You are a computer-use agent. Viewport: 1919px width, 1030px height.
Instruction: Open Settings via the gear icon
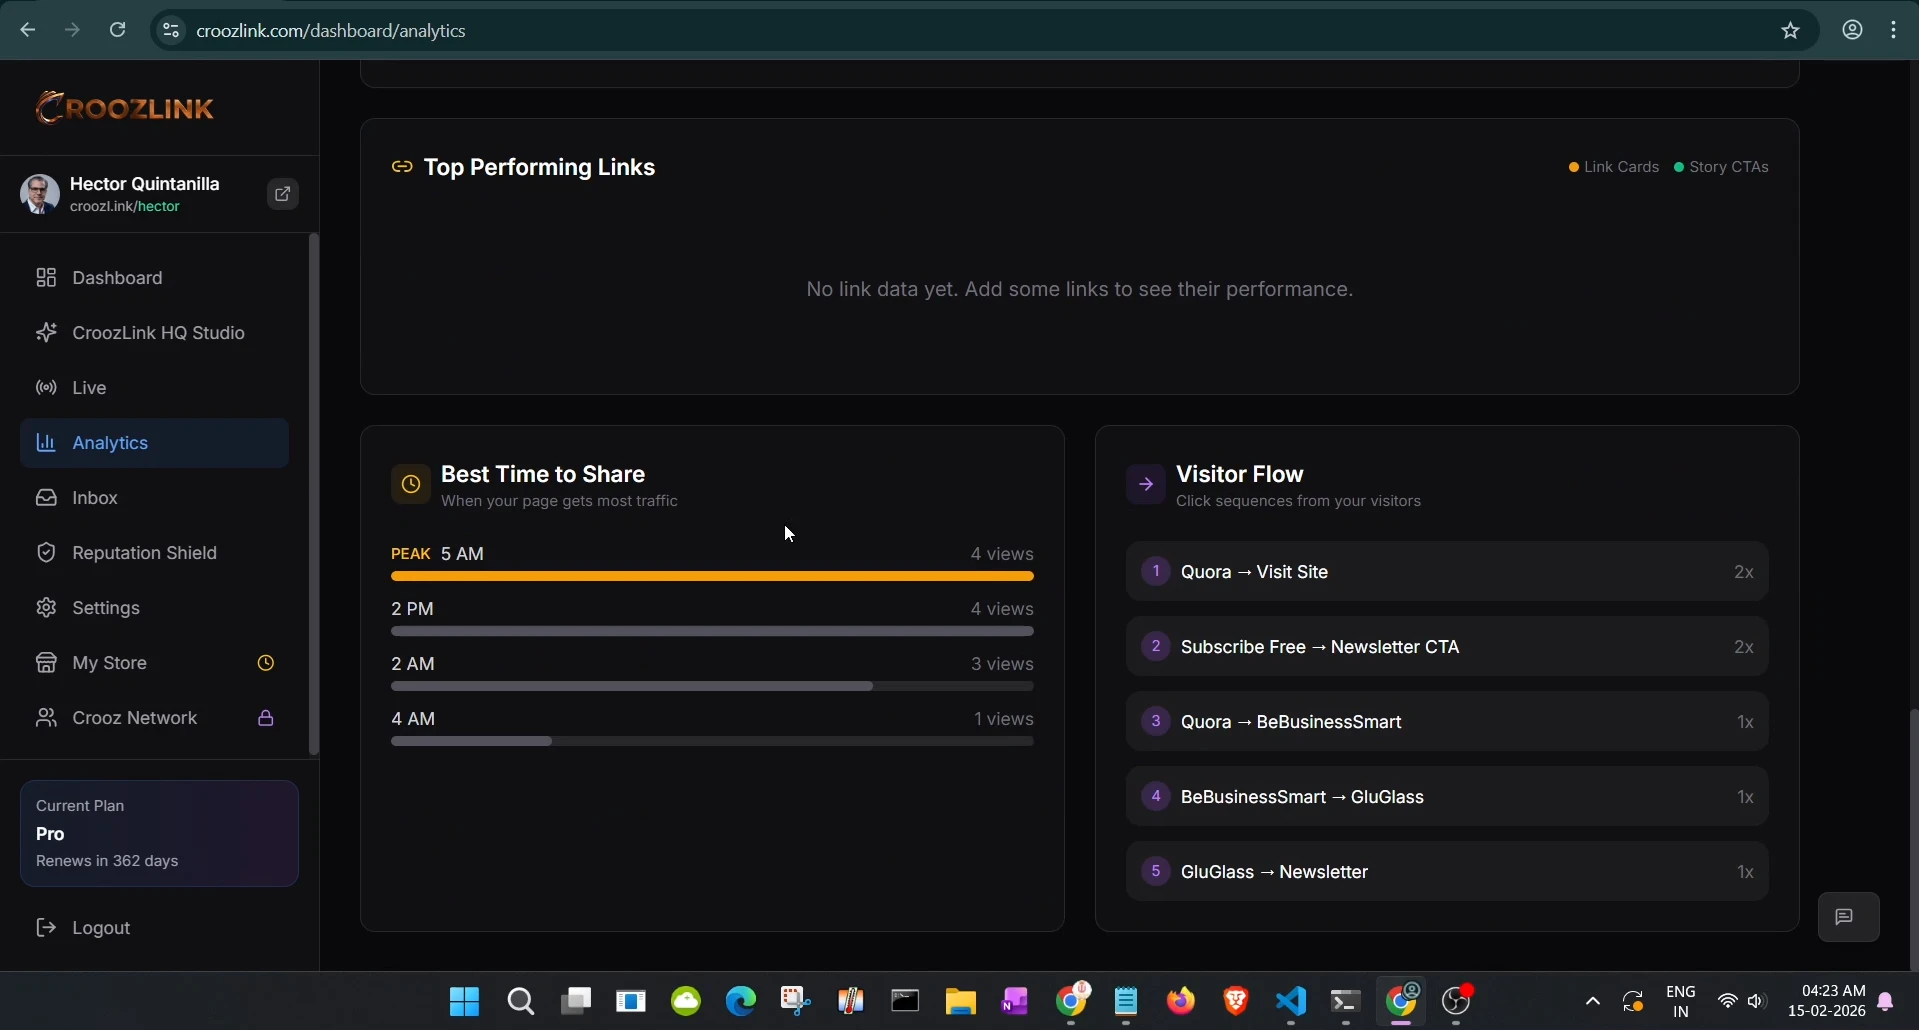(x=46, y=607)
